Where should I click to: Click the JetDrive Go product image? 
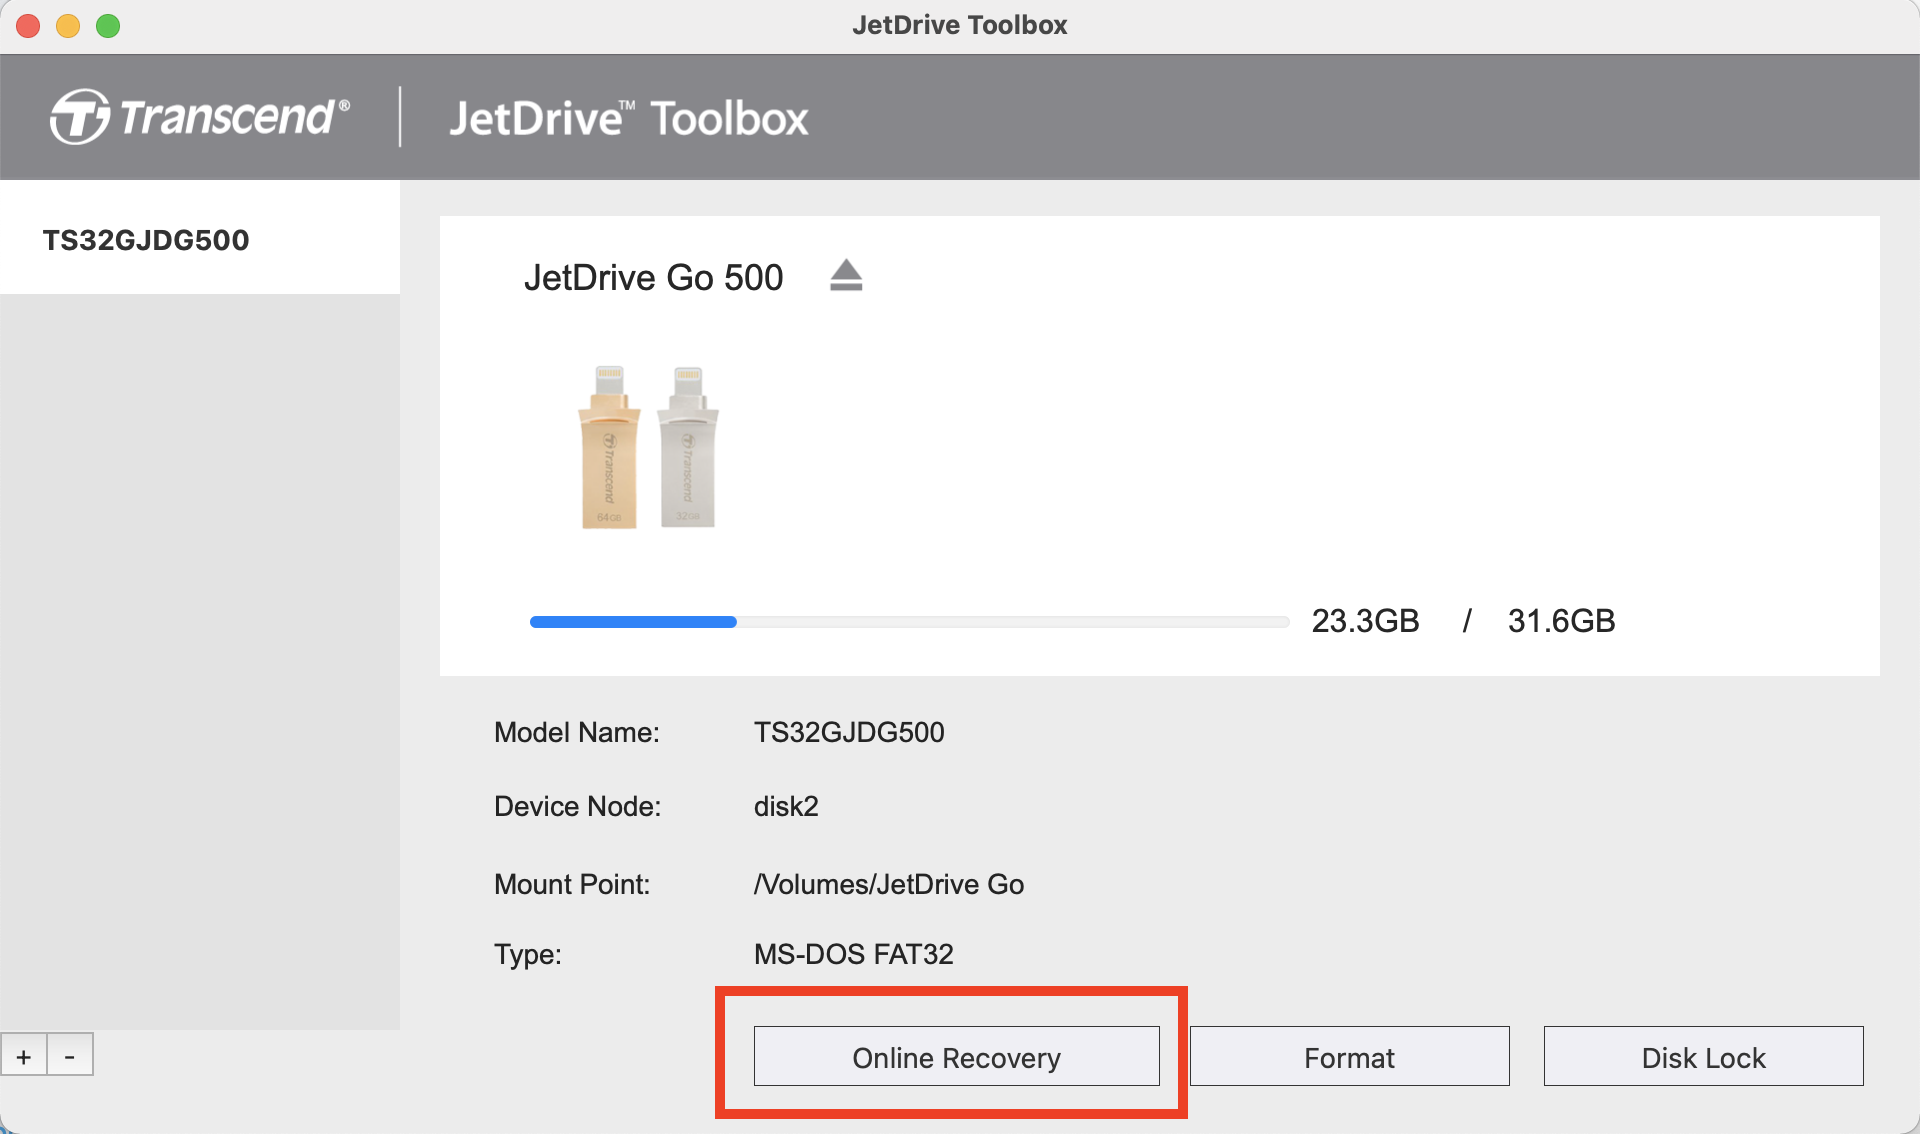648,447
